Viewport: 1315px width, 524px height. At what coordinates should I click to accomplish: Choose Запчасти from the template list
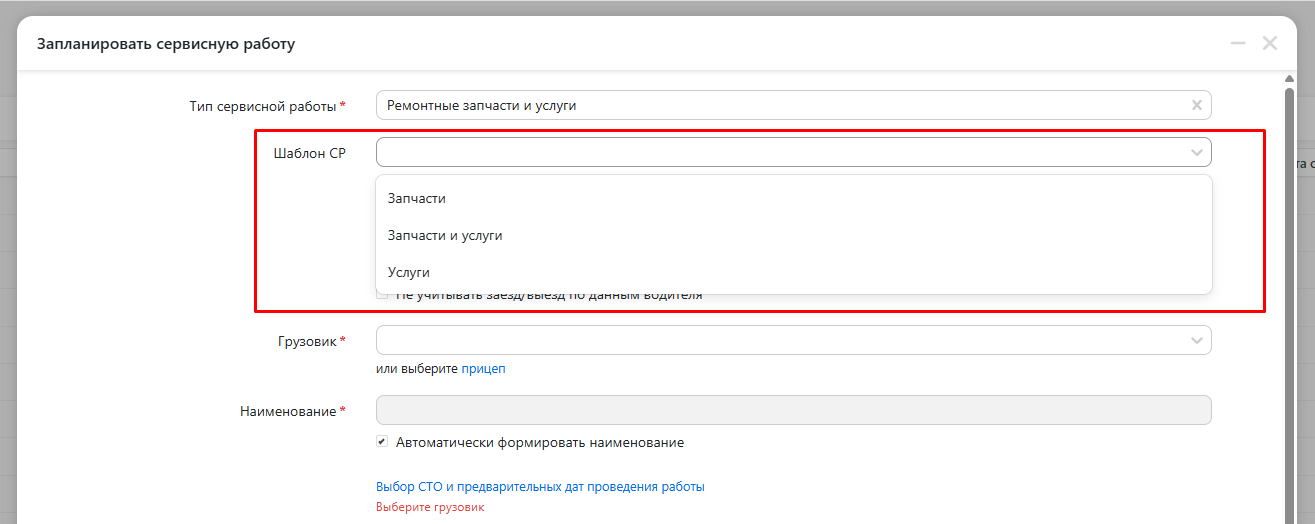[794, 198]
